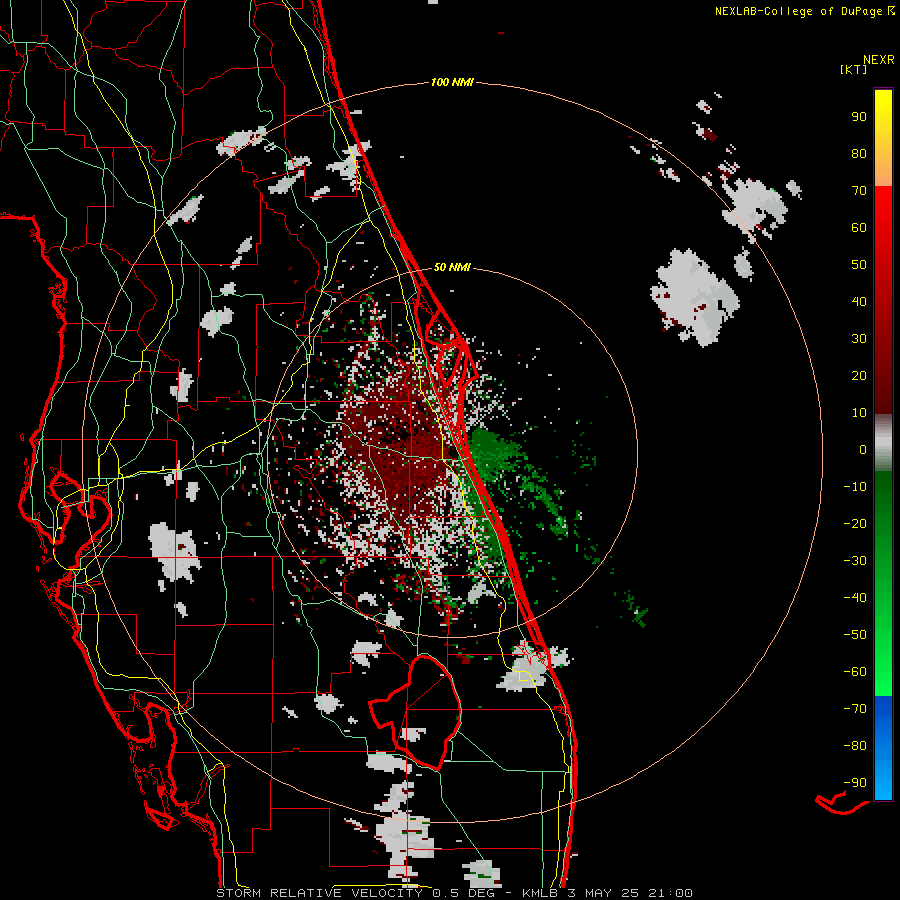Click the -70 scale value

click(x=855, y=709)
